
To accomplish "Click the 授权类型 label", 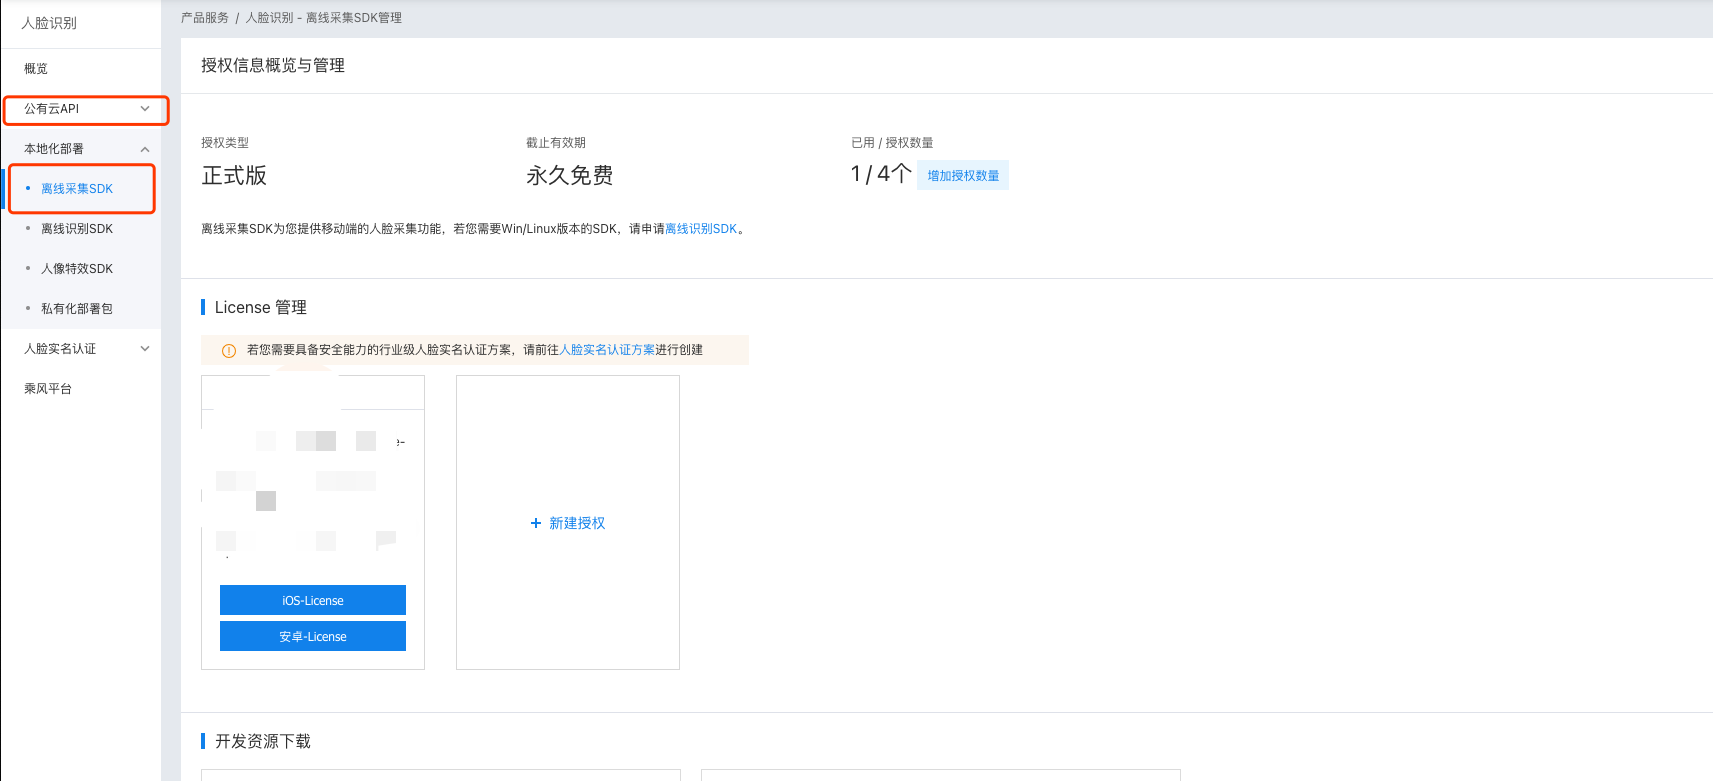I will pos(225,143).
